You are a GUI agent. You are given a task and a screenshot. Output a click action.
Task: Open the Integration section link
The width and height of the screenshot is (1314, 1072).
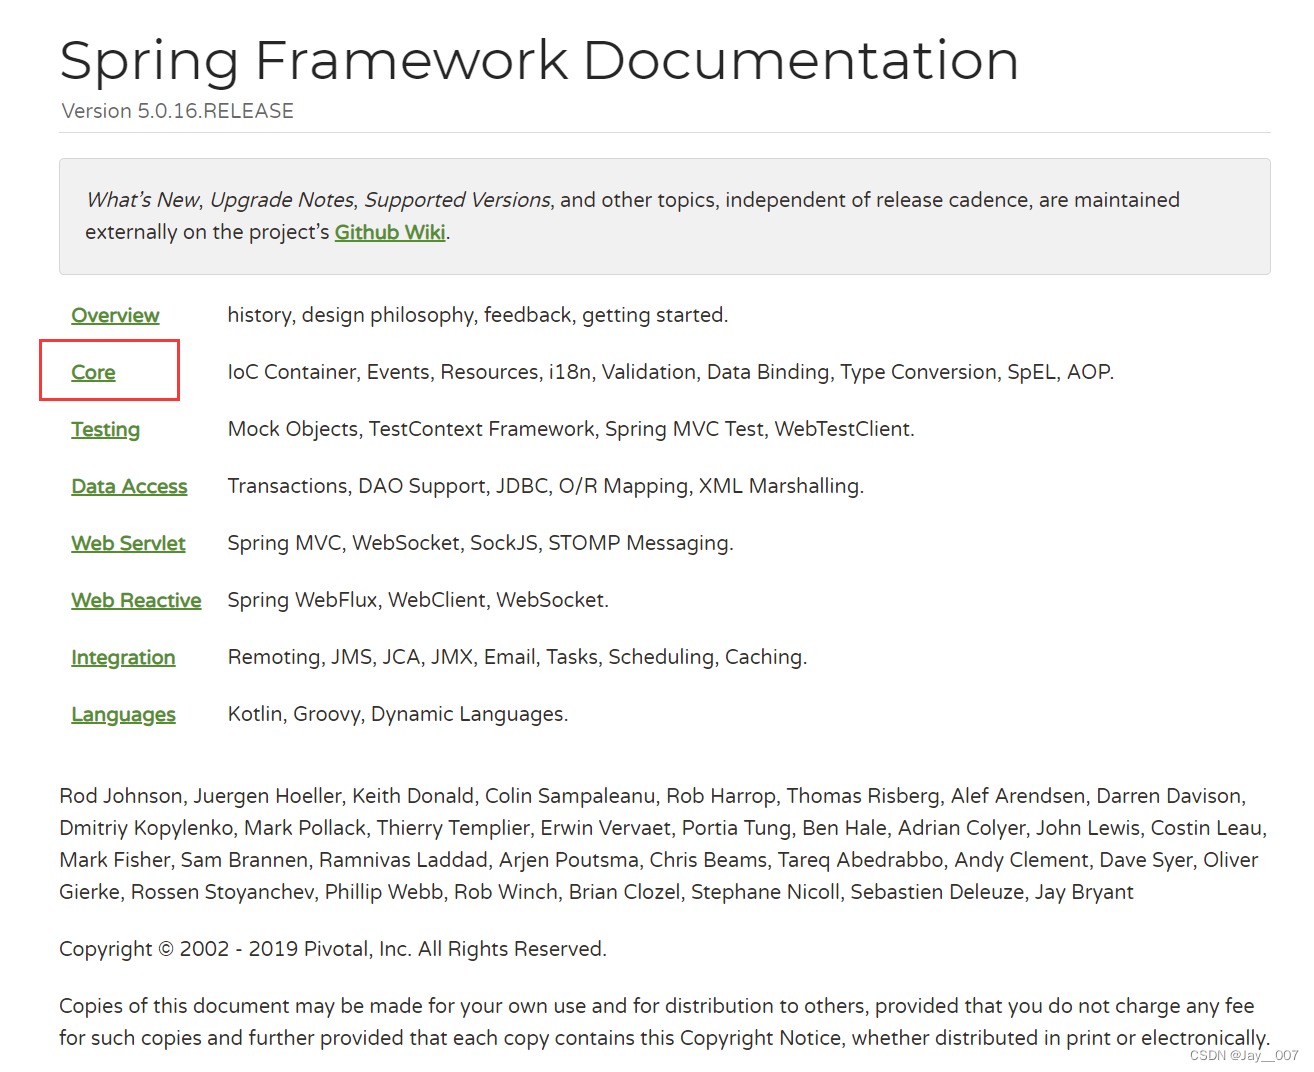[123, 657]
